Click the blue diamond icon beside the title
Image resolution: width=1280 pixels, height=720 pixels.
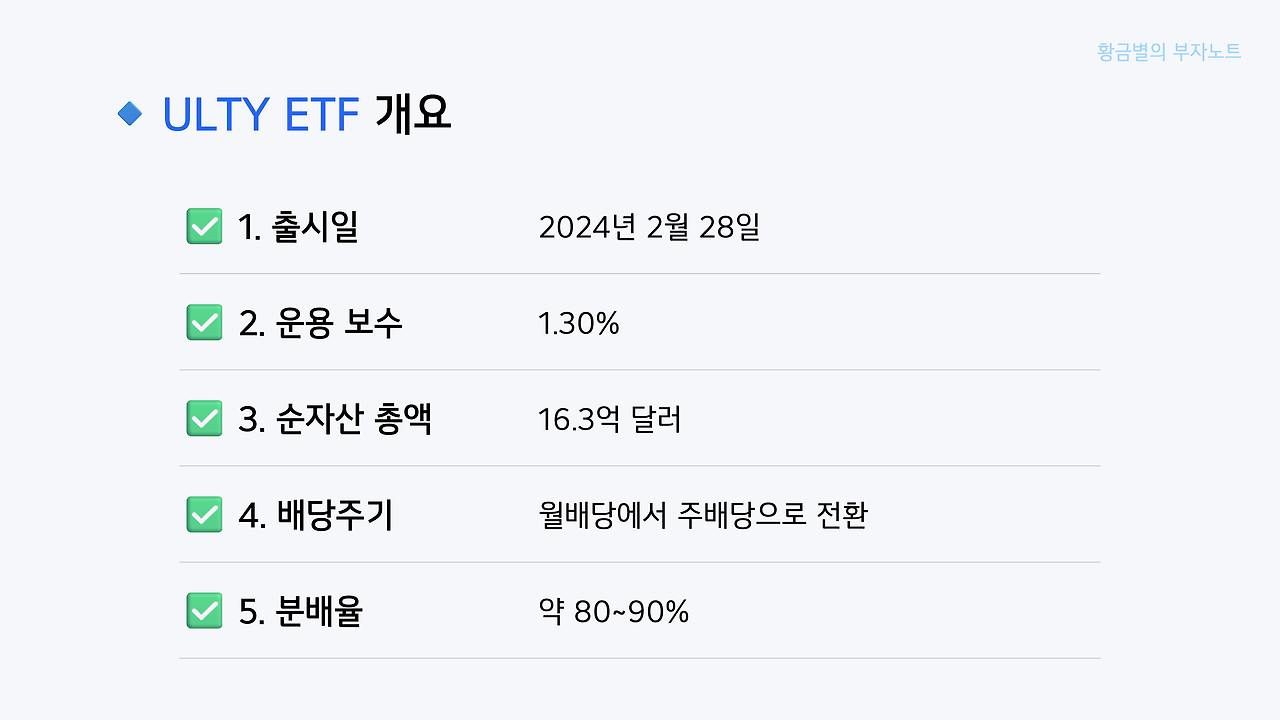click(130, 114)
